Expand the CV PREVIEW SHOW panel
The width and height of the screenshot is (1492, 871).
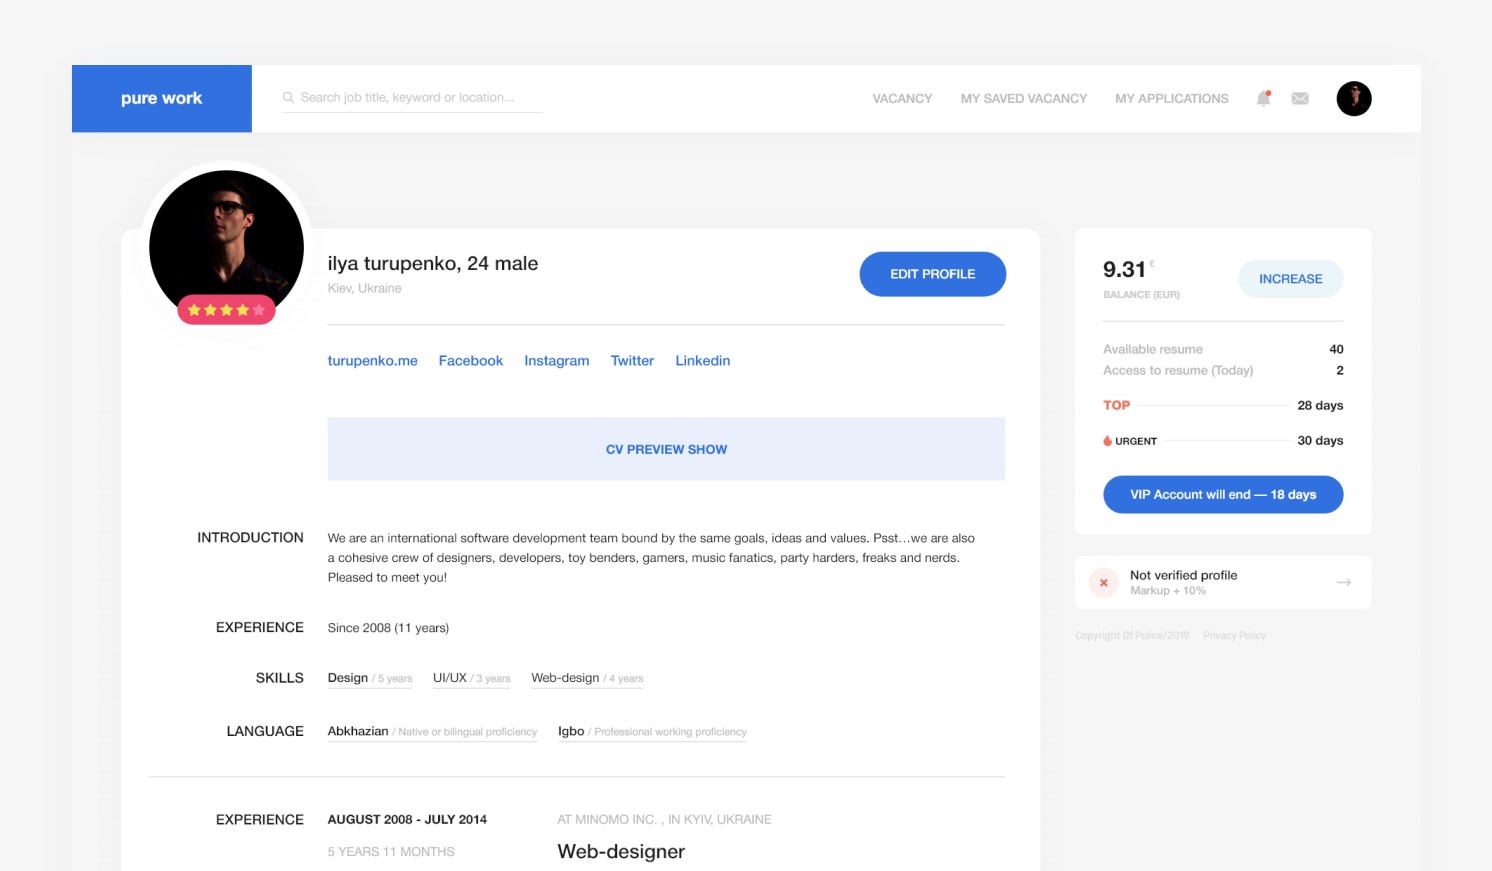pos(666,449)
